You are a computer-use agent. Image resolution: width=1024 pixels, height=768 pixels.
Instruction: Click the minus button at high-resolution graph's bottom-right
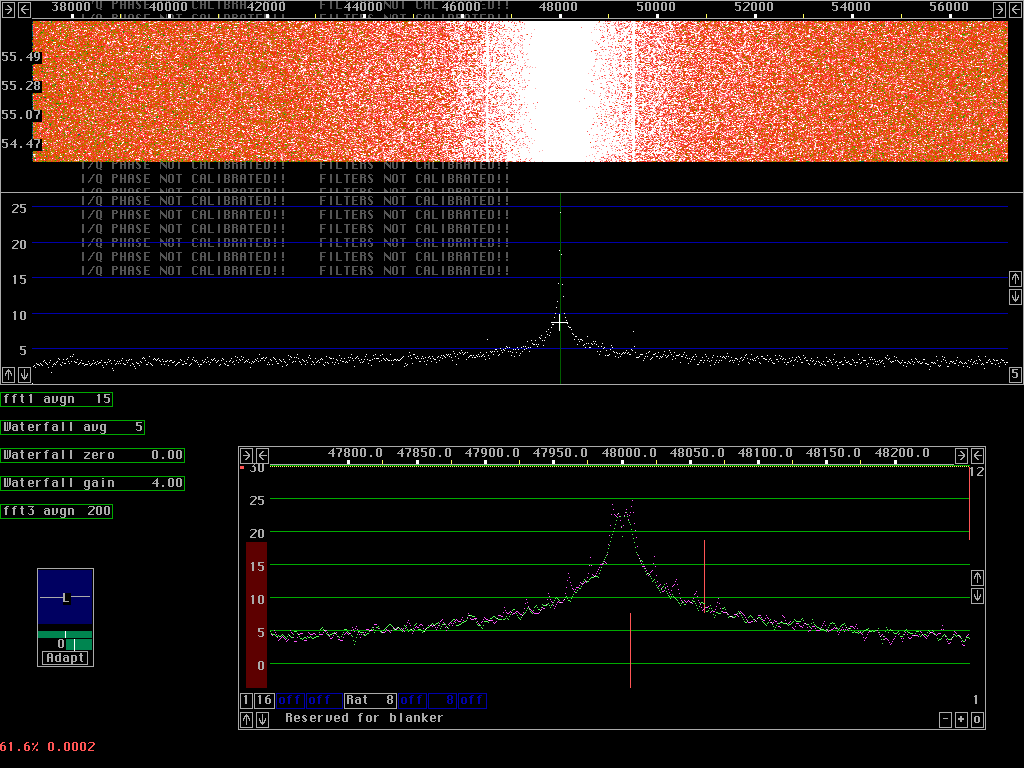point(945,720)
